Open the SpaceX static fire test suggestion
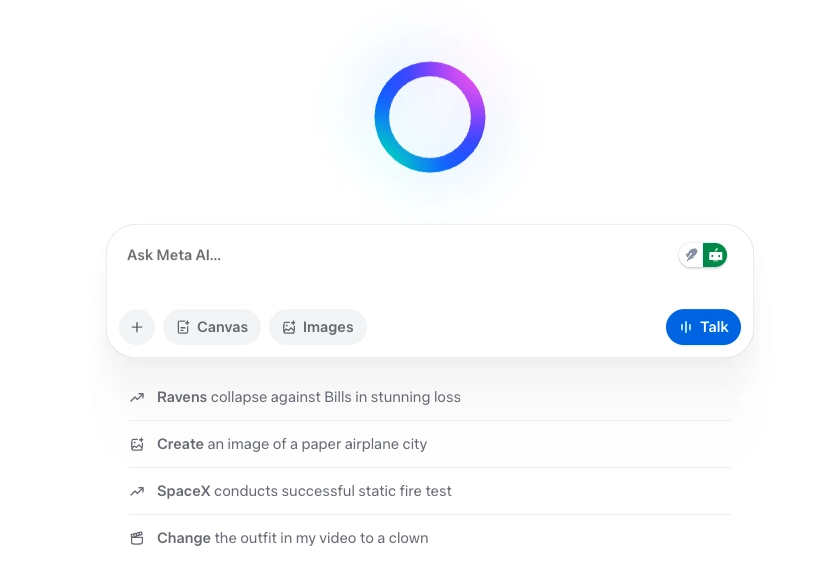This screenshot has width=826, height=563. pyautogui.click(x=430, y=491)
